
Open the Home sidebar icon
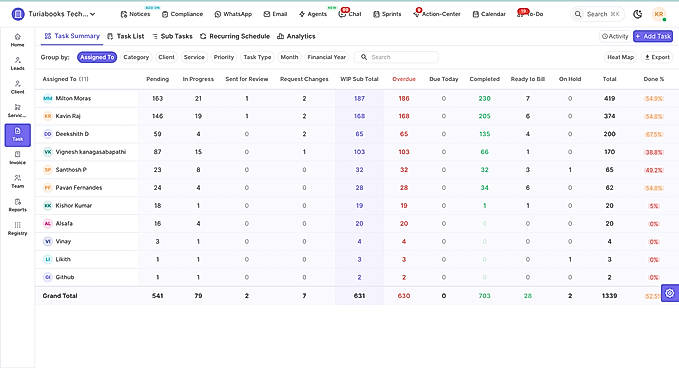17,40
